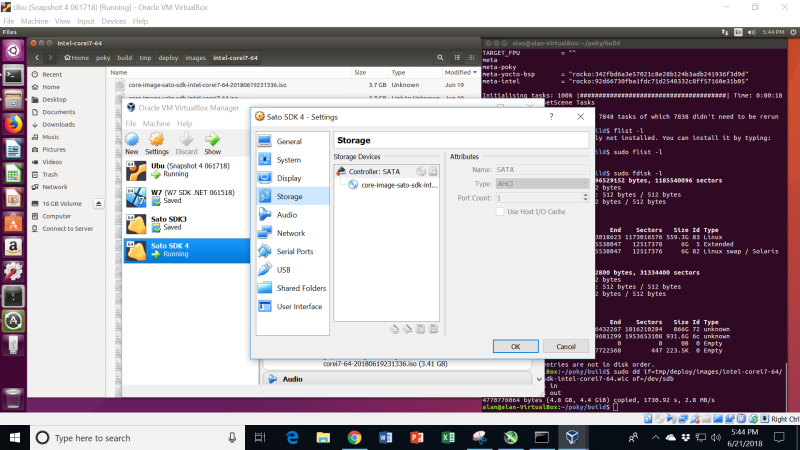Open Excel from Windows taskbar
The height and width of the screenshot is (450, 800).
(x=448, y=438)
